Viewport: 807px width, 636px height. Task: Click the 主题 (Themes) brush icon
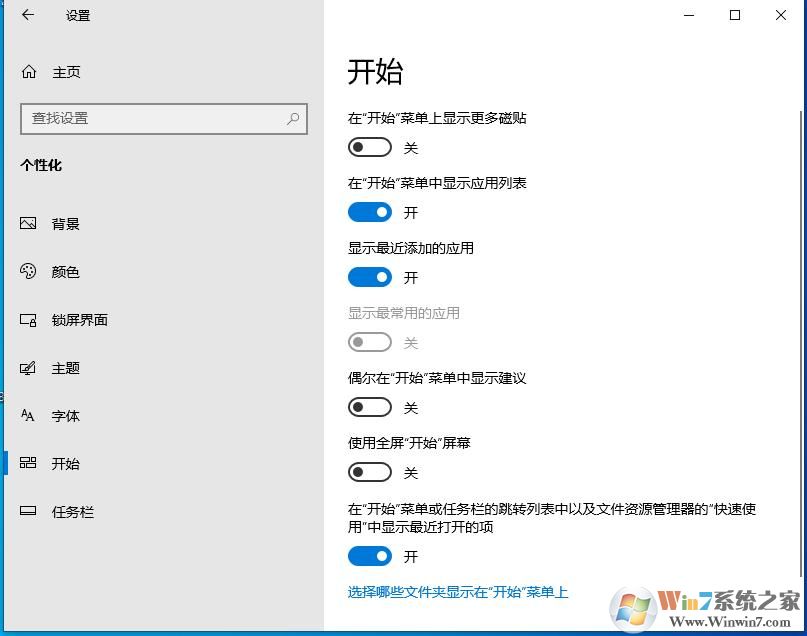[x=29, y=368]
